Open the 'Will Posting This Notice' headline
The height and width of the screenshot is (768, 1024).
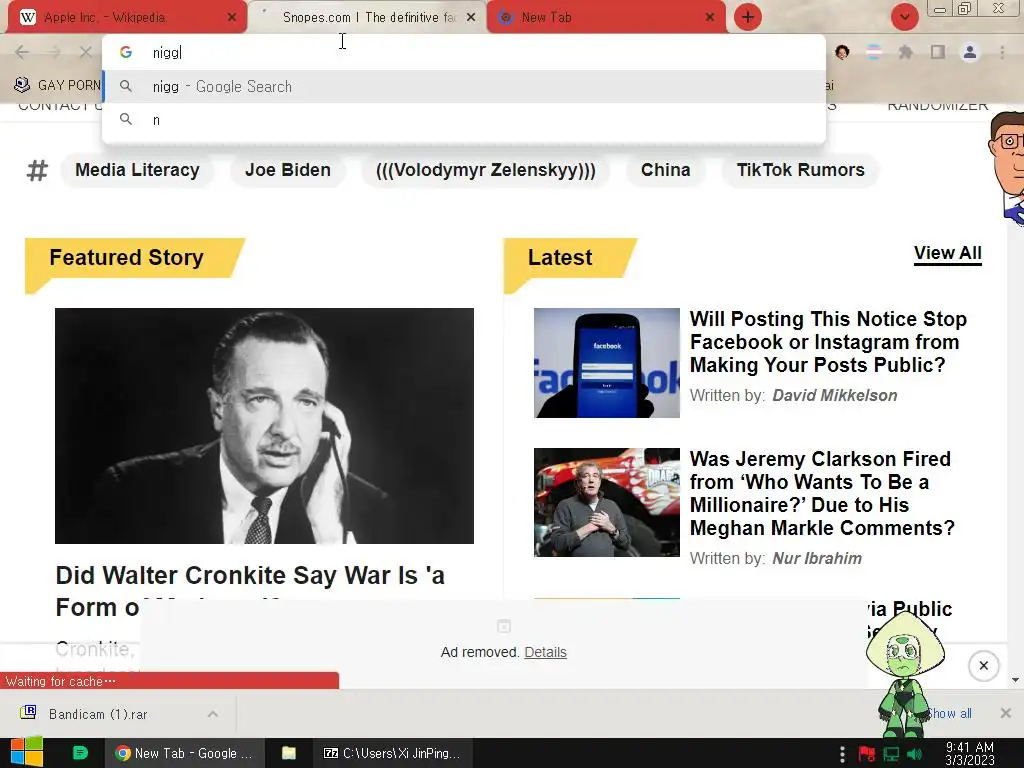[828, 342]
